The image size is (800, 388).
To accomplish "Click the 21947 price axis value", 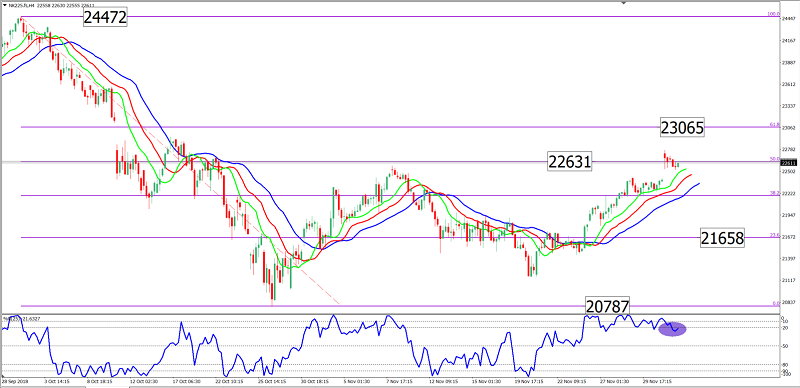I will [x=789, y=215].
